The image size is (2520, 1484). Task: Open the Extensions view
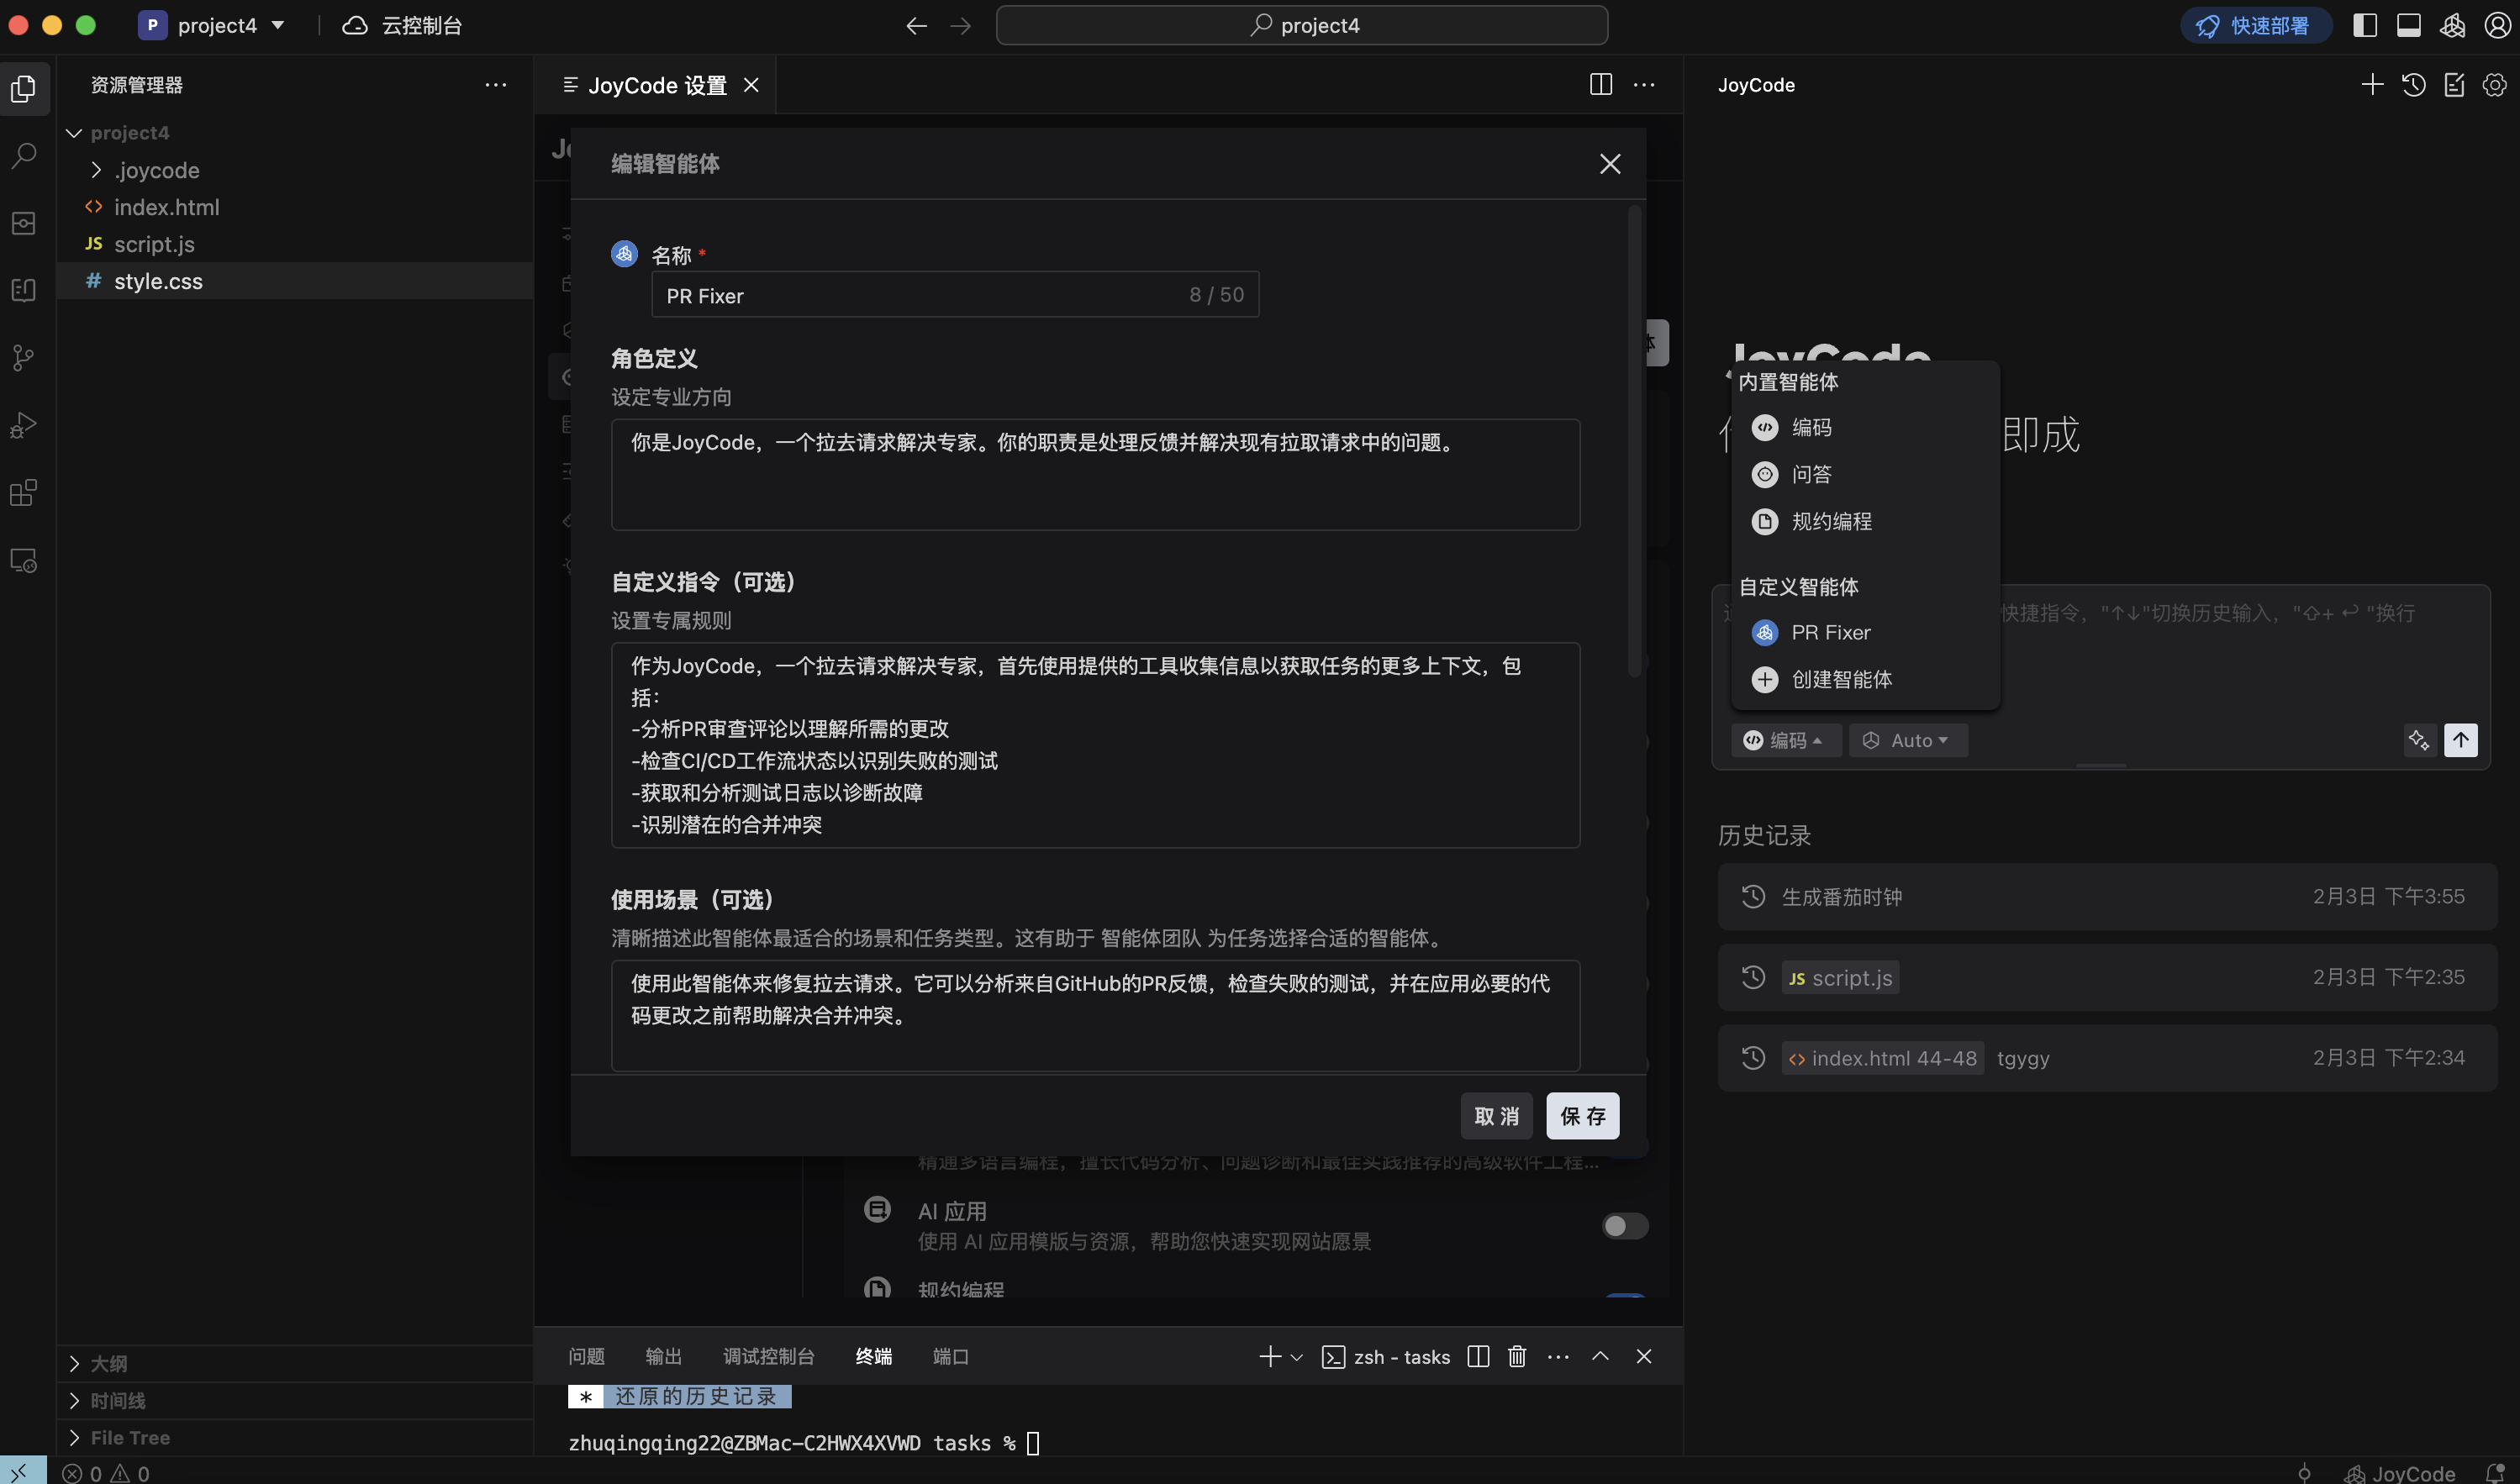pyautogui.click(x=24, y=493)
